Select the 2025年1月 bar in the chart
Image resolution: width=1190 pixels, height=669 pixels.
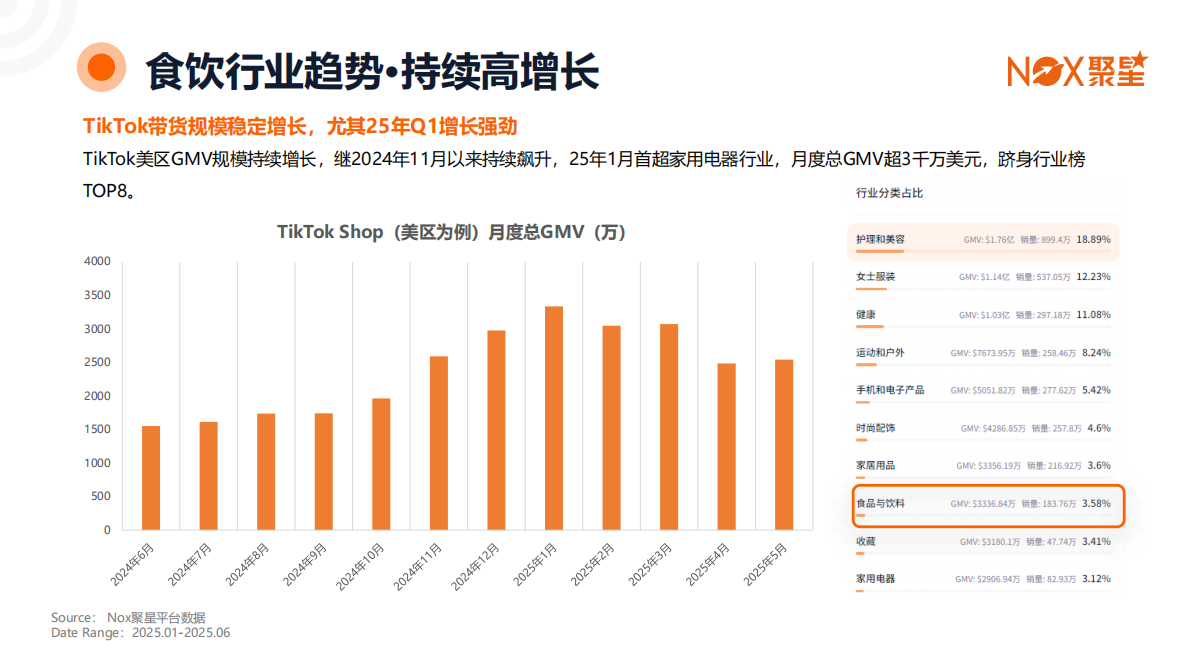coord(553,417)
